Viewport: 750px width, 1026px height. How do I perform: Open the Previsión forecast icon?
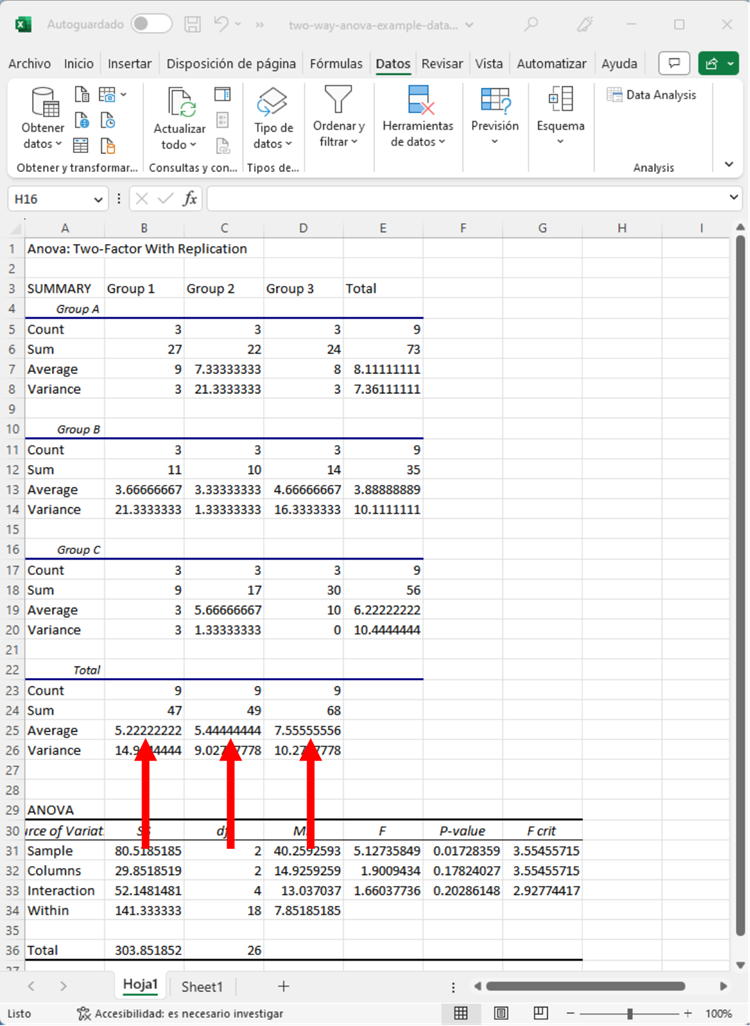click(495, 100)
